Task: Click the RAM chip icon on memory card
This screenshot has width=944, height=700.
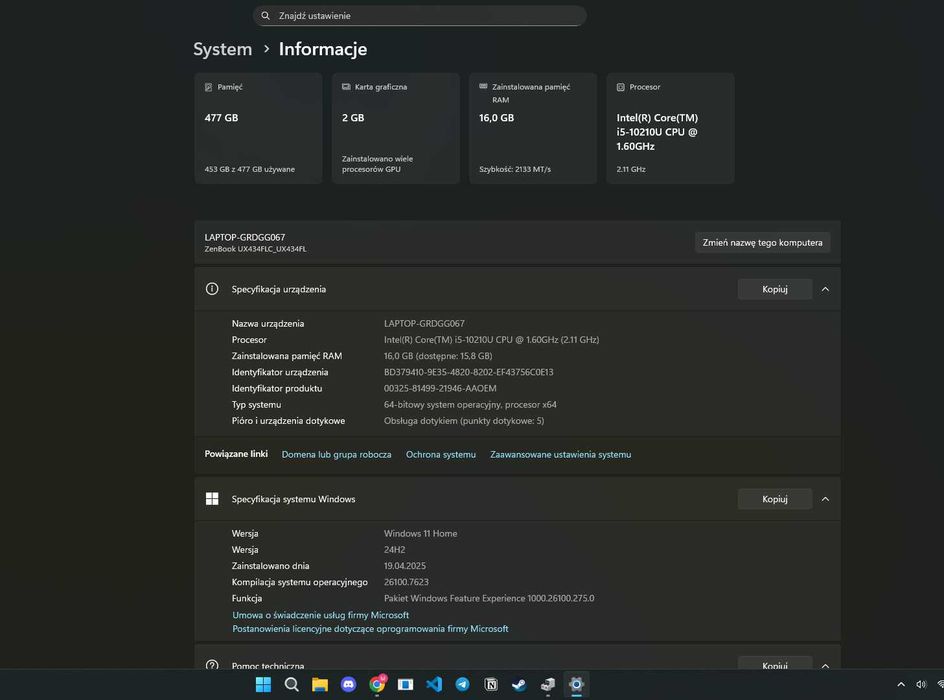Action: click(x=483, y=86)
